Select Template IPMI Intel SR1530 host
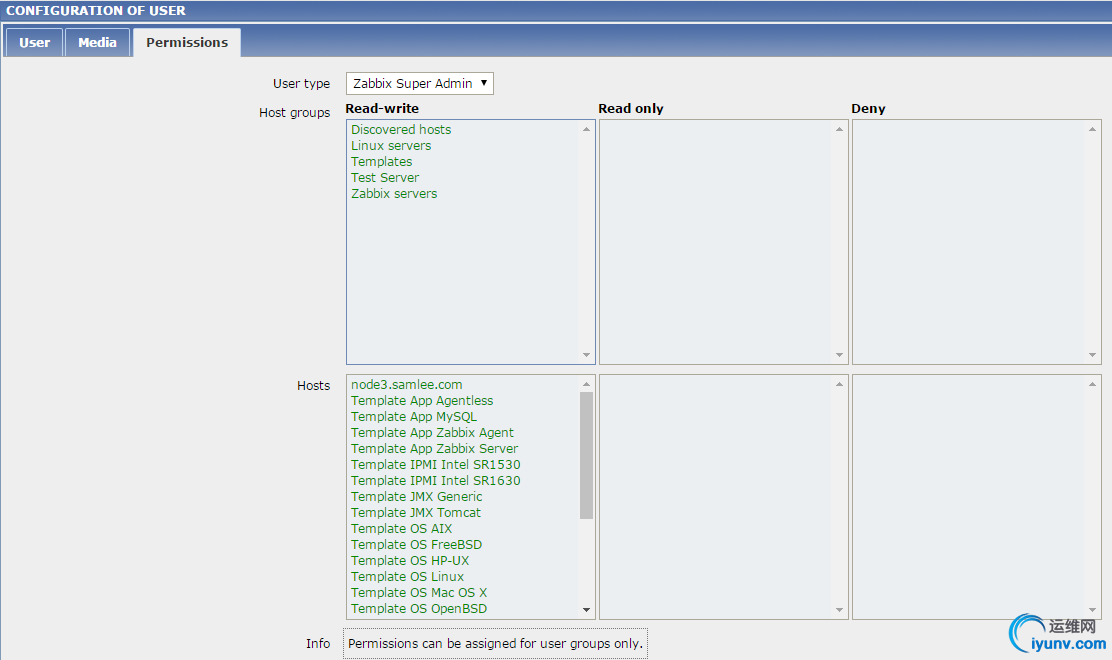The height and width of the screenshot is (660, 1112). tap(435, 464)
